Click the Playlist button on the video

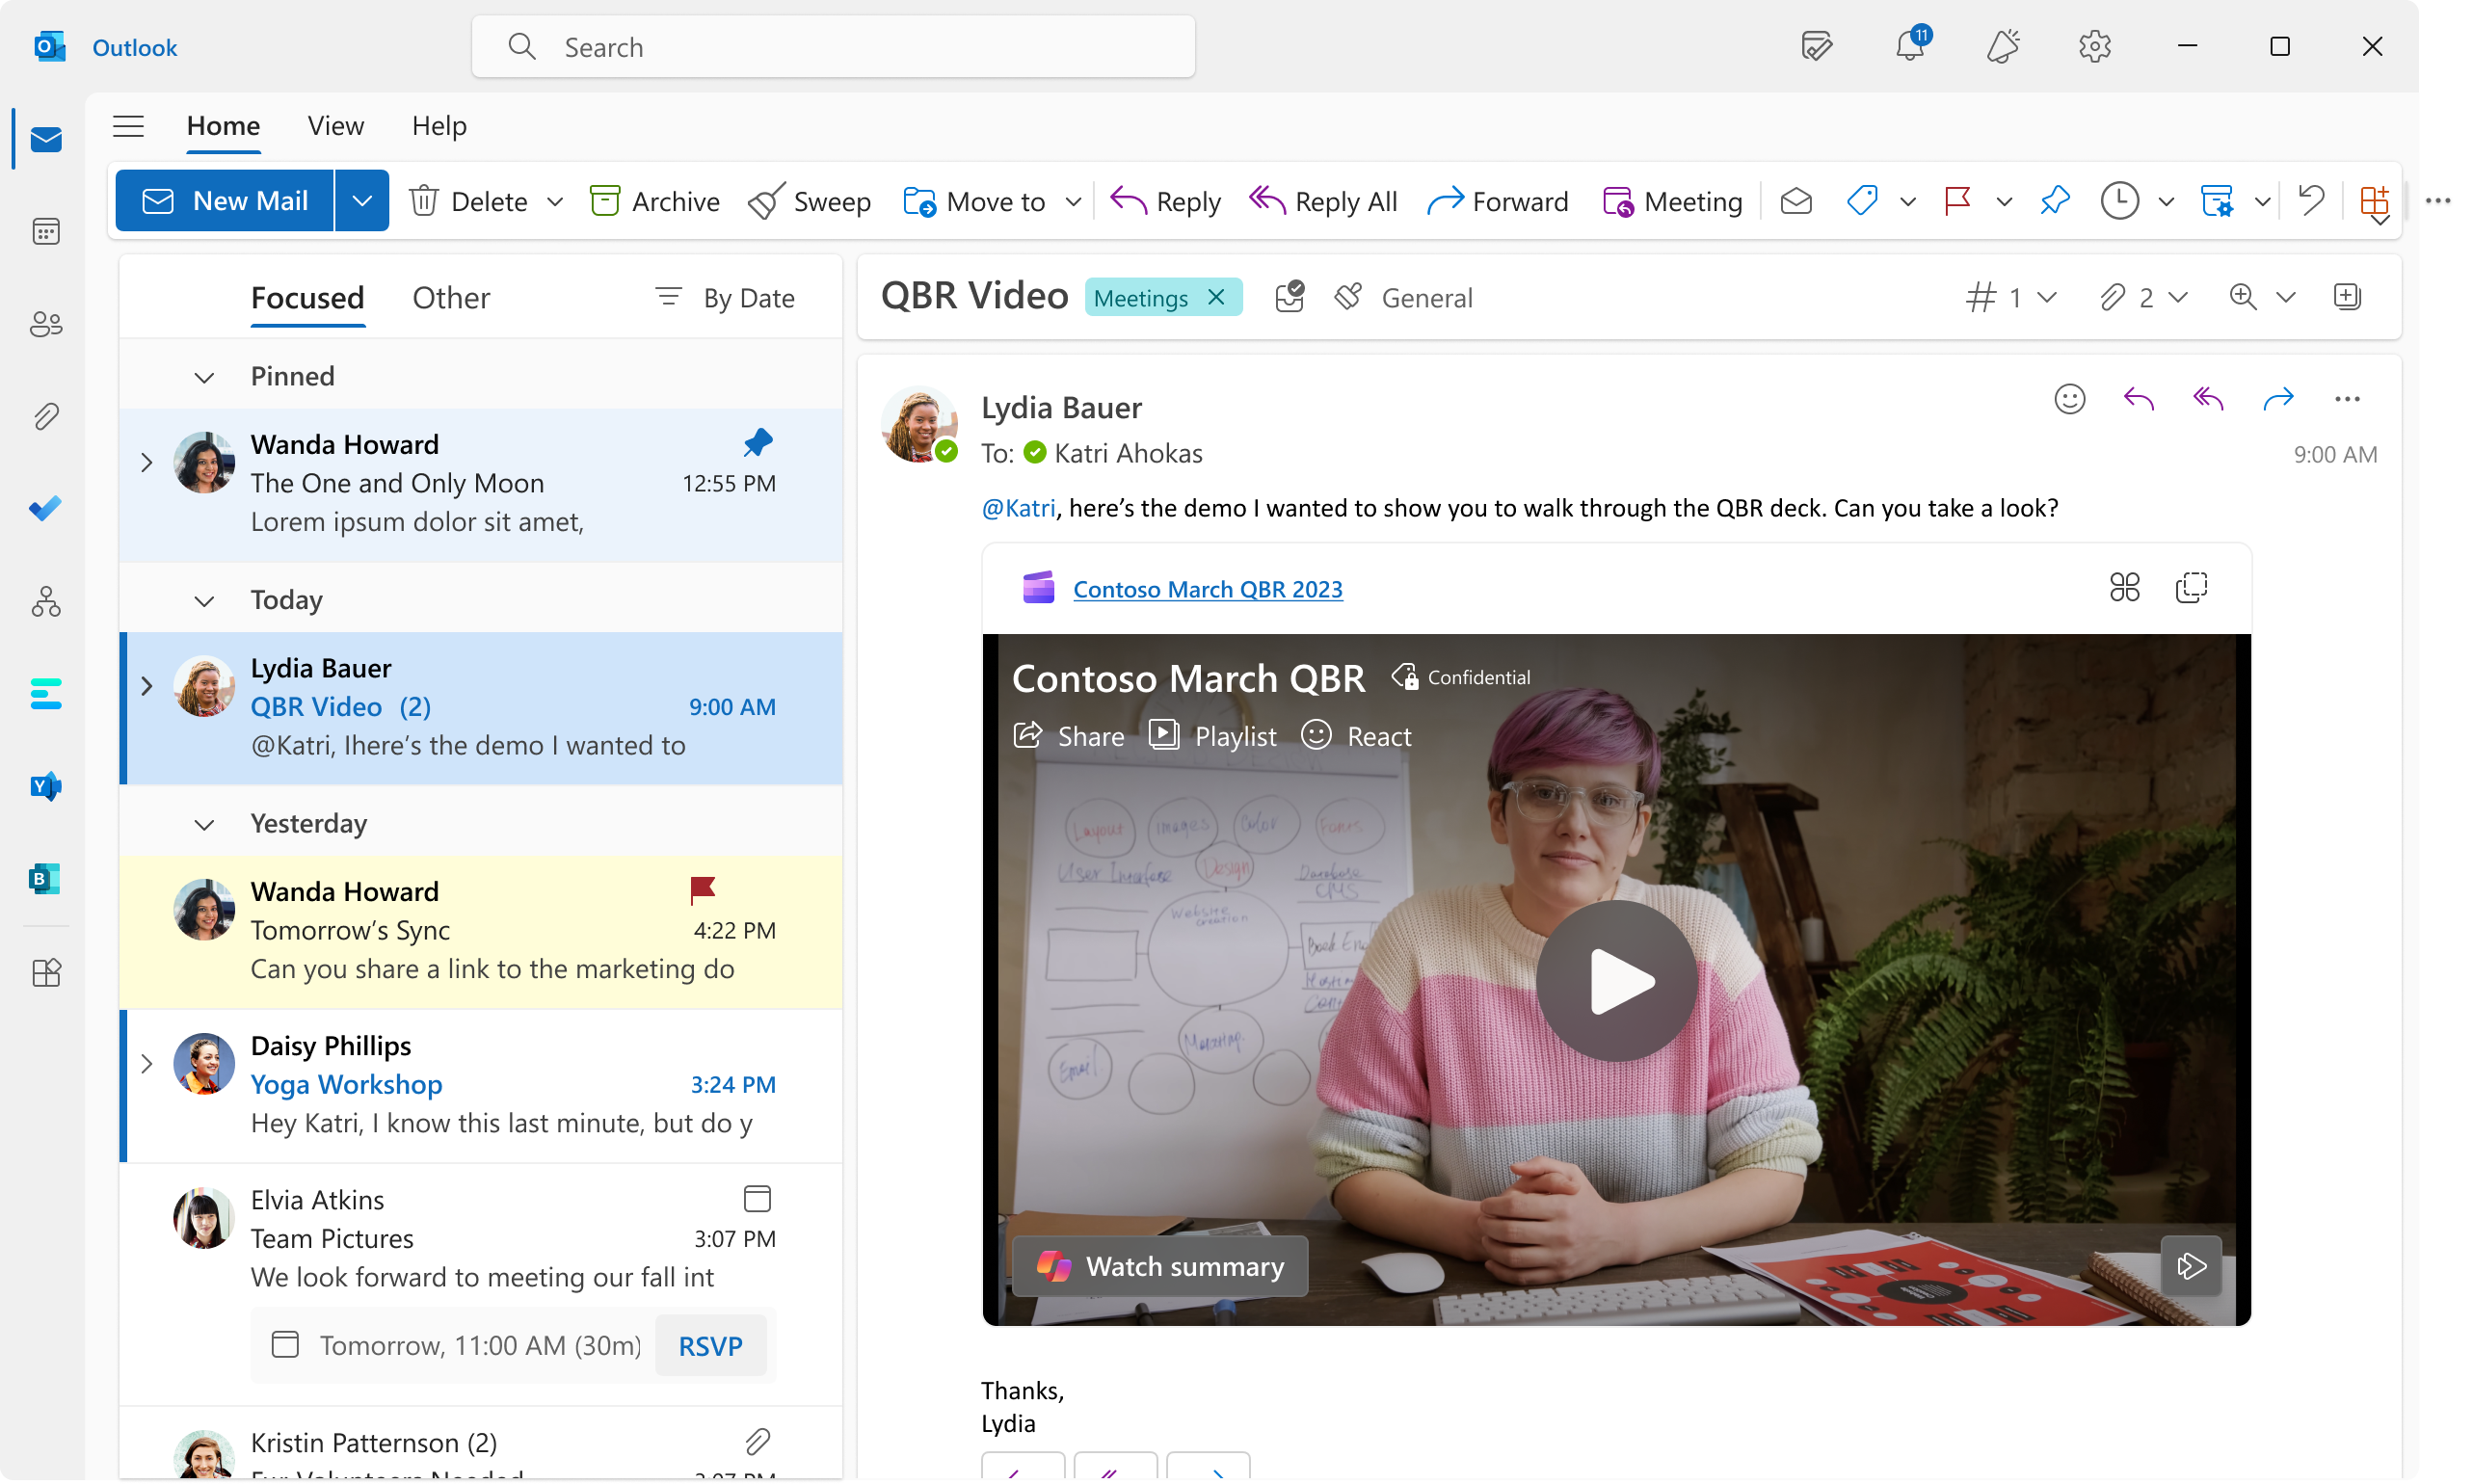click(x=1212, y=736)
